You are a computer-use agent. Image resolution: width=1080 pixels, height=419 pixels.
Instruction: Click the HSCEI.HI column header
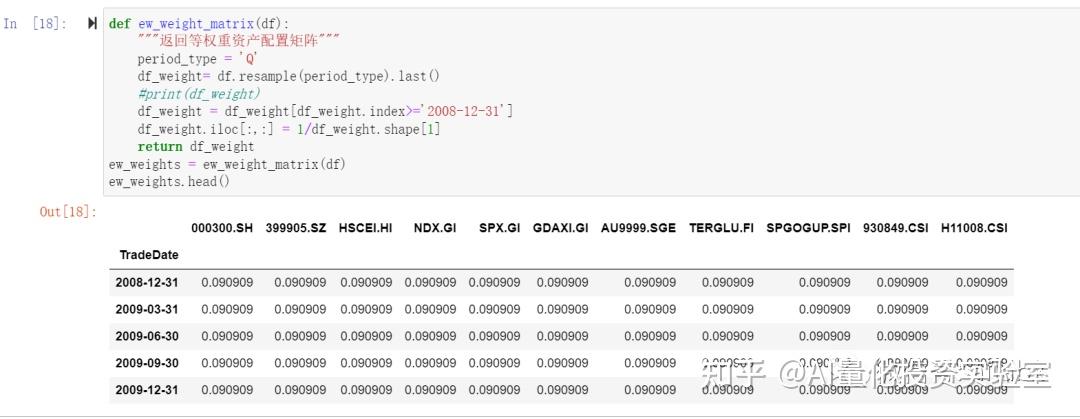click(x=366, y=228)
